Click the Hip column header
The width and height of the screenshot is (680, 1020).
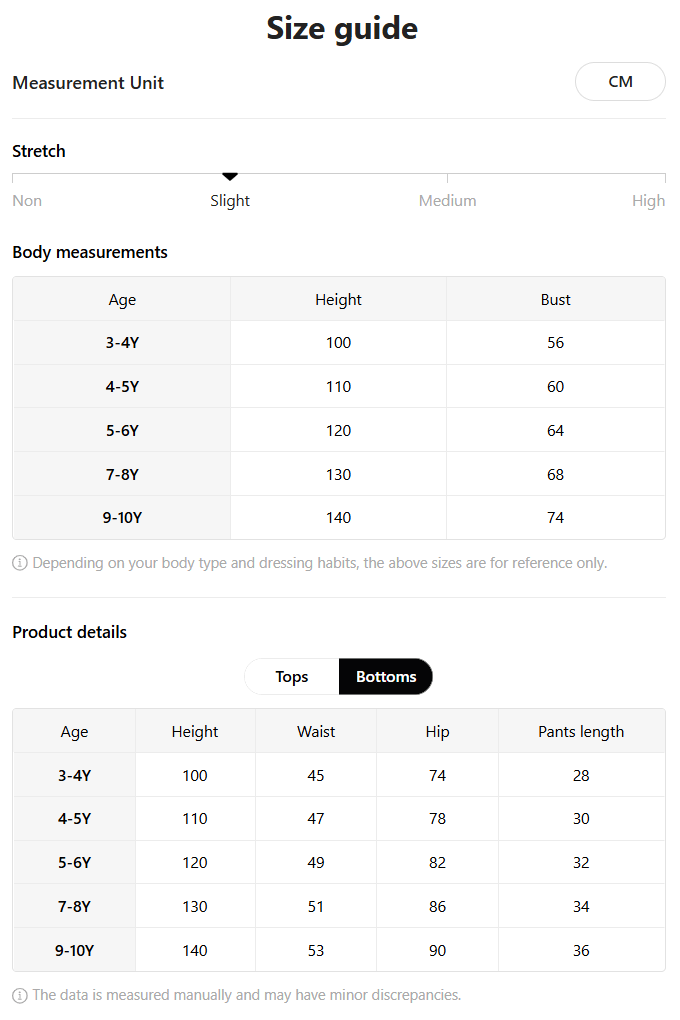(x=437, y=731)
